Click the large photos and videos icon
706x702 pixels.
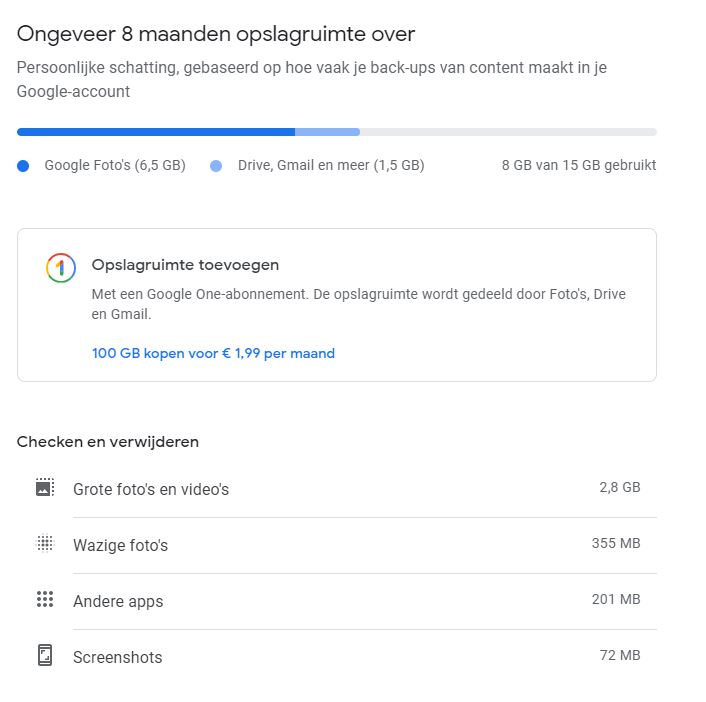[x=44, y=488]
